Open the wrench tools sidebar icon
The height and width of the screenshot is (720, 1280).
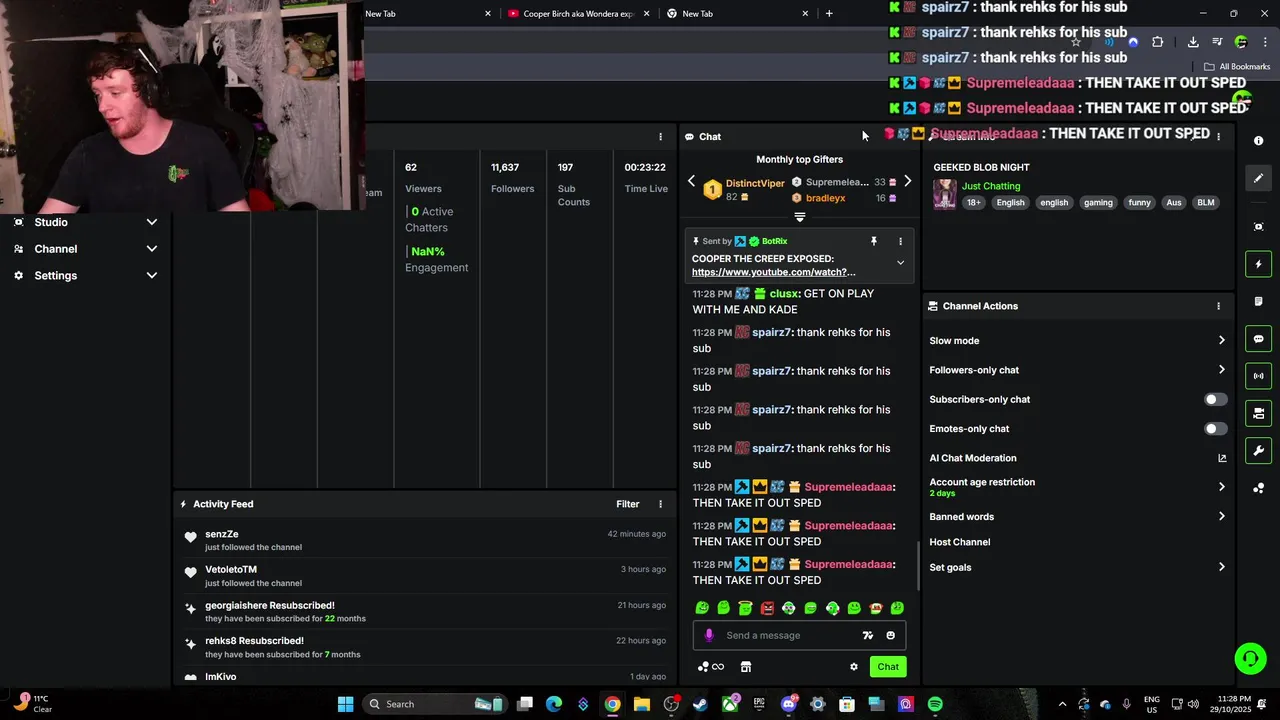coord(1258,450)
